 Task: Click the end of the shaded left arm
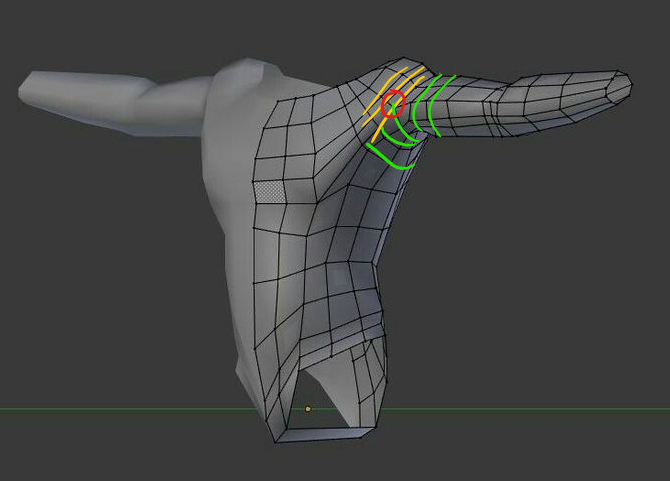click(x=28, y=89)
